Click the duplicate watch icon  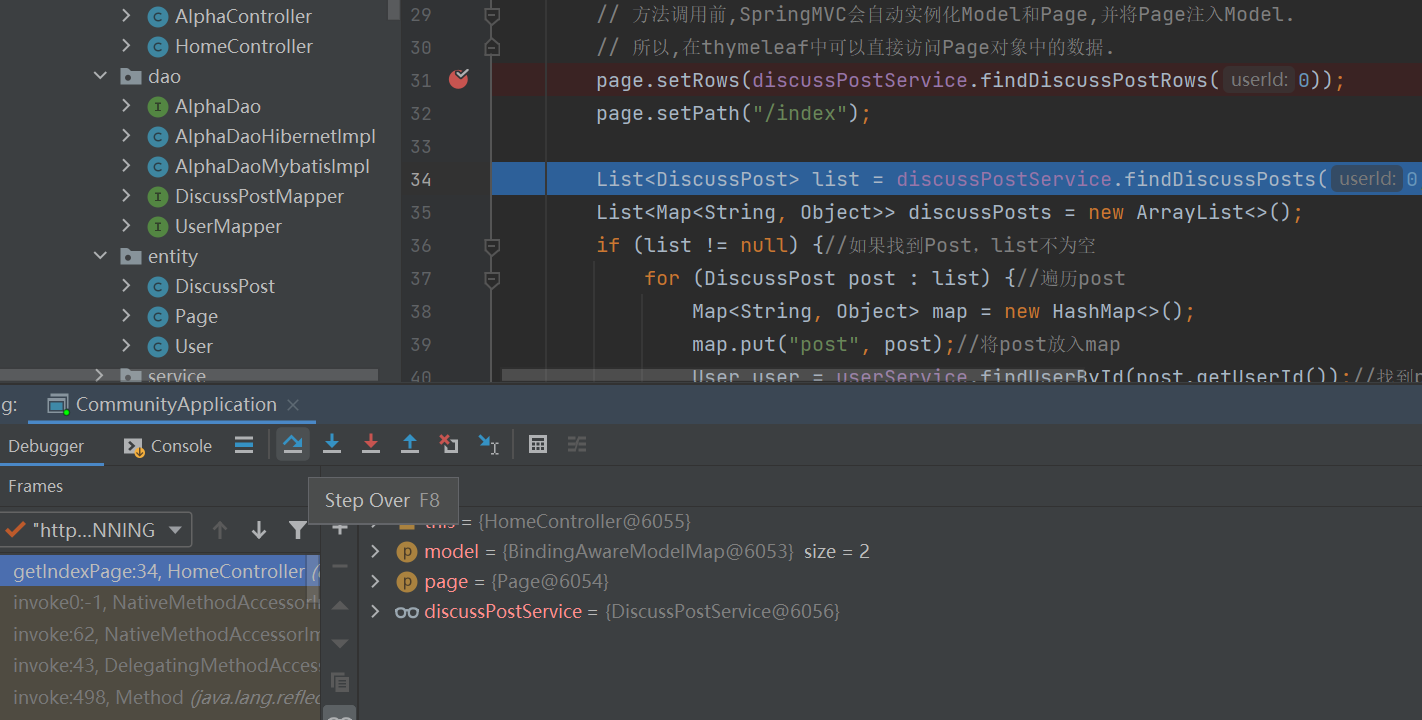tap(340, 682)
